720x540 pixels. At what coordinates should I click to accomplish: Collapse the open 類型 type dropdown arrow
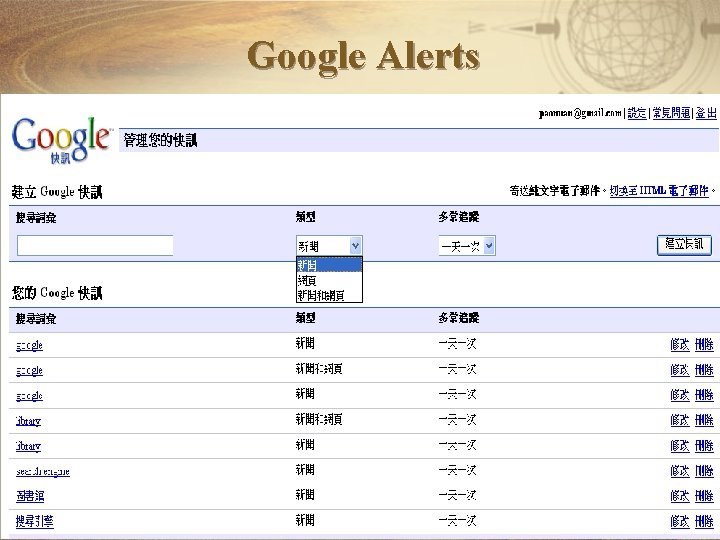(x=355, y=246)
